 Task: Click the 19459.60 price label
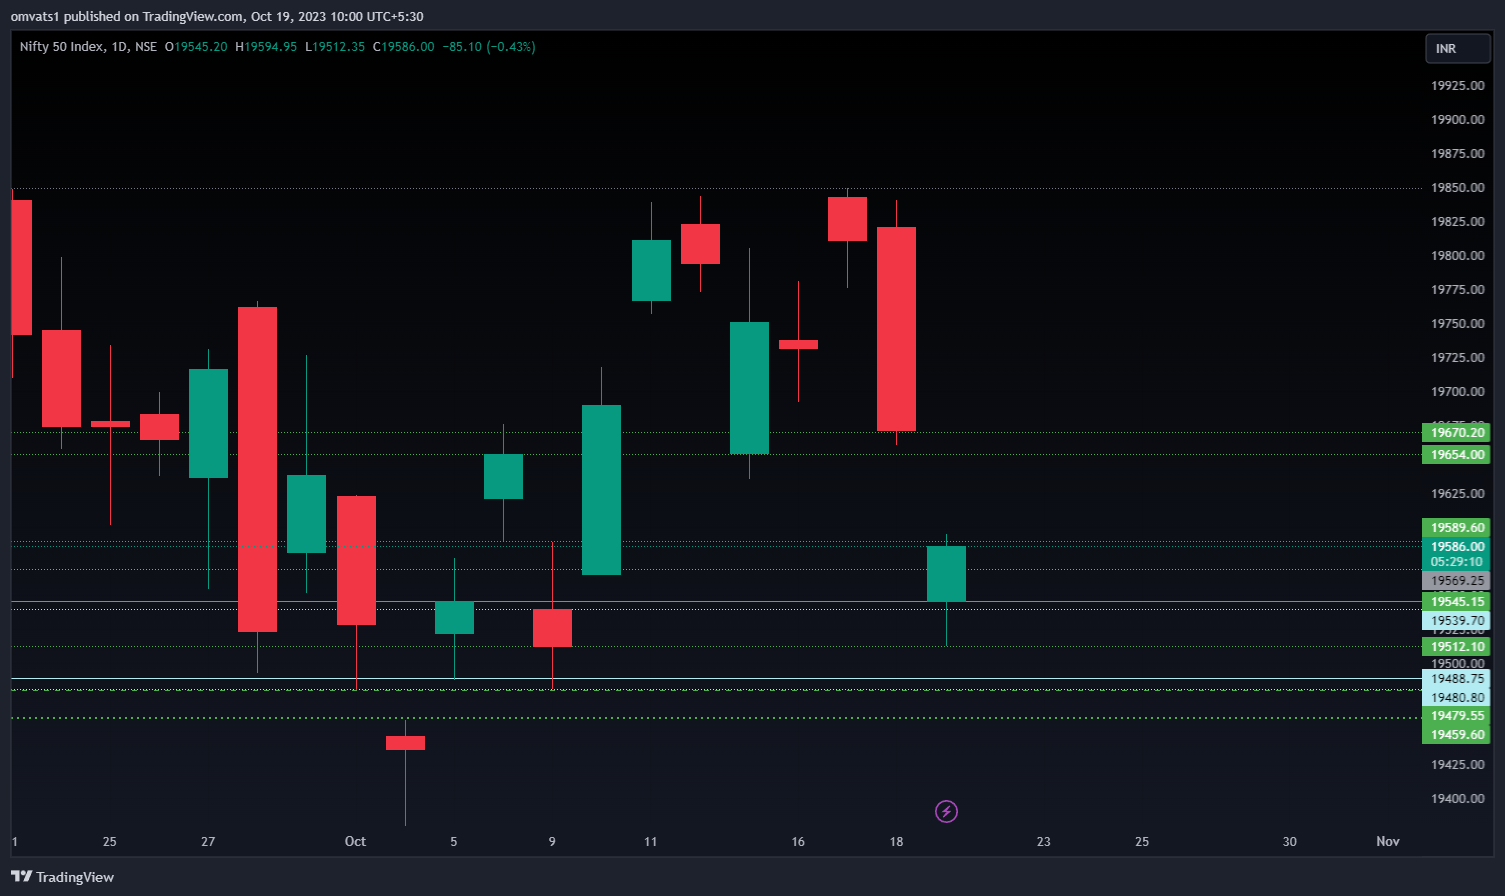[x=1456, y=735]
